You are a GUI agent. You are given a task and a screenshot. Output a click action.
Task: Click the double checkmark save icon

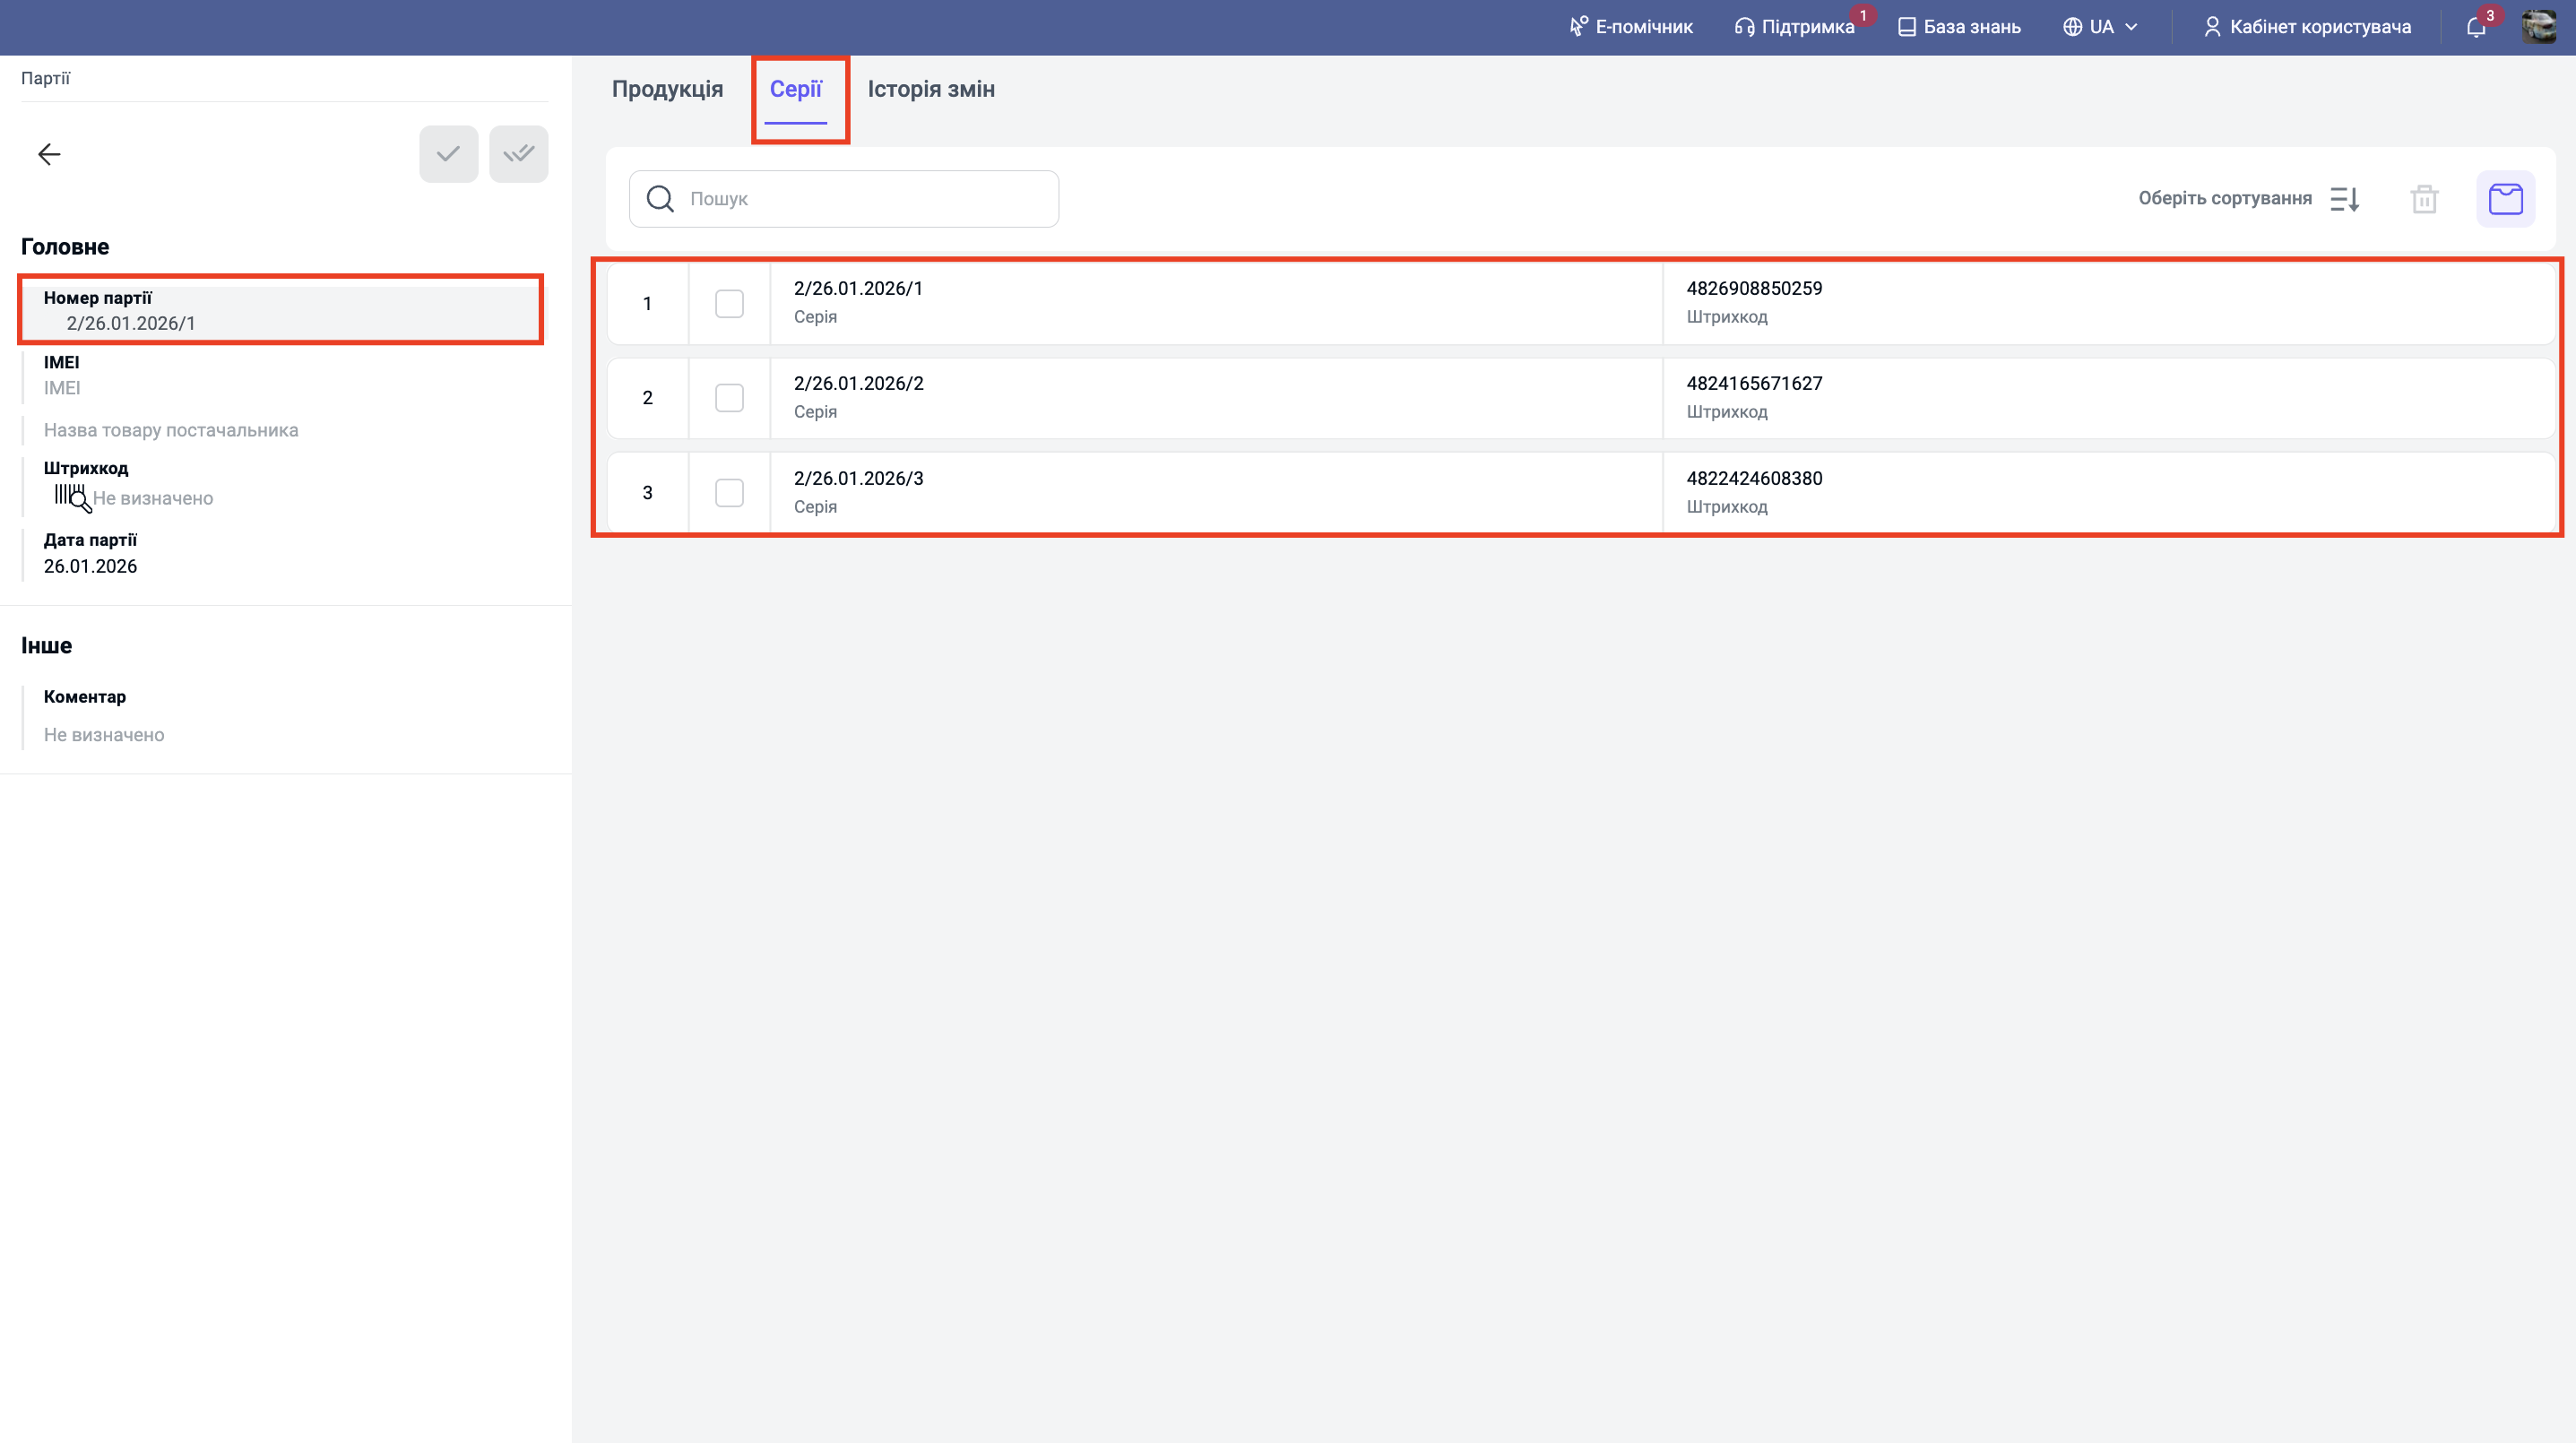[518, 154]
